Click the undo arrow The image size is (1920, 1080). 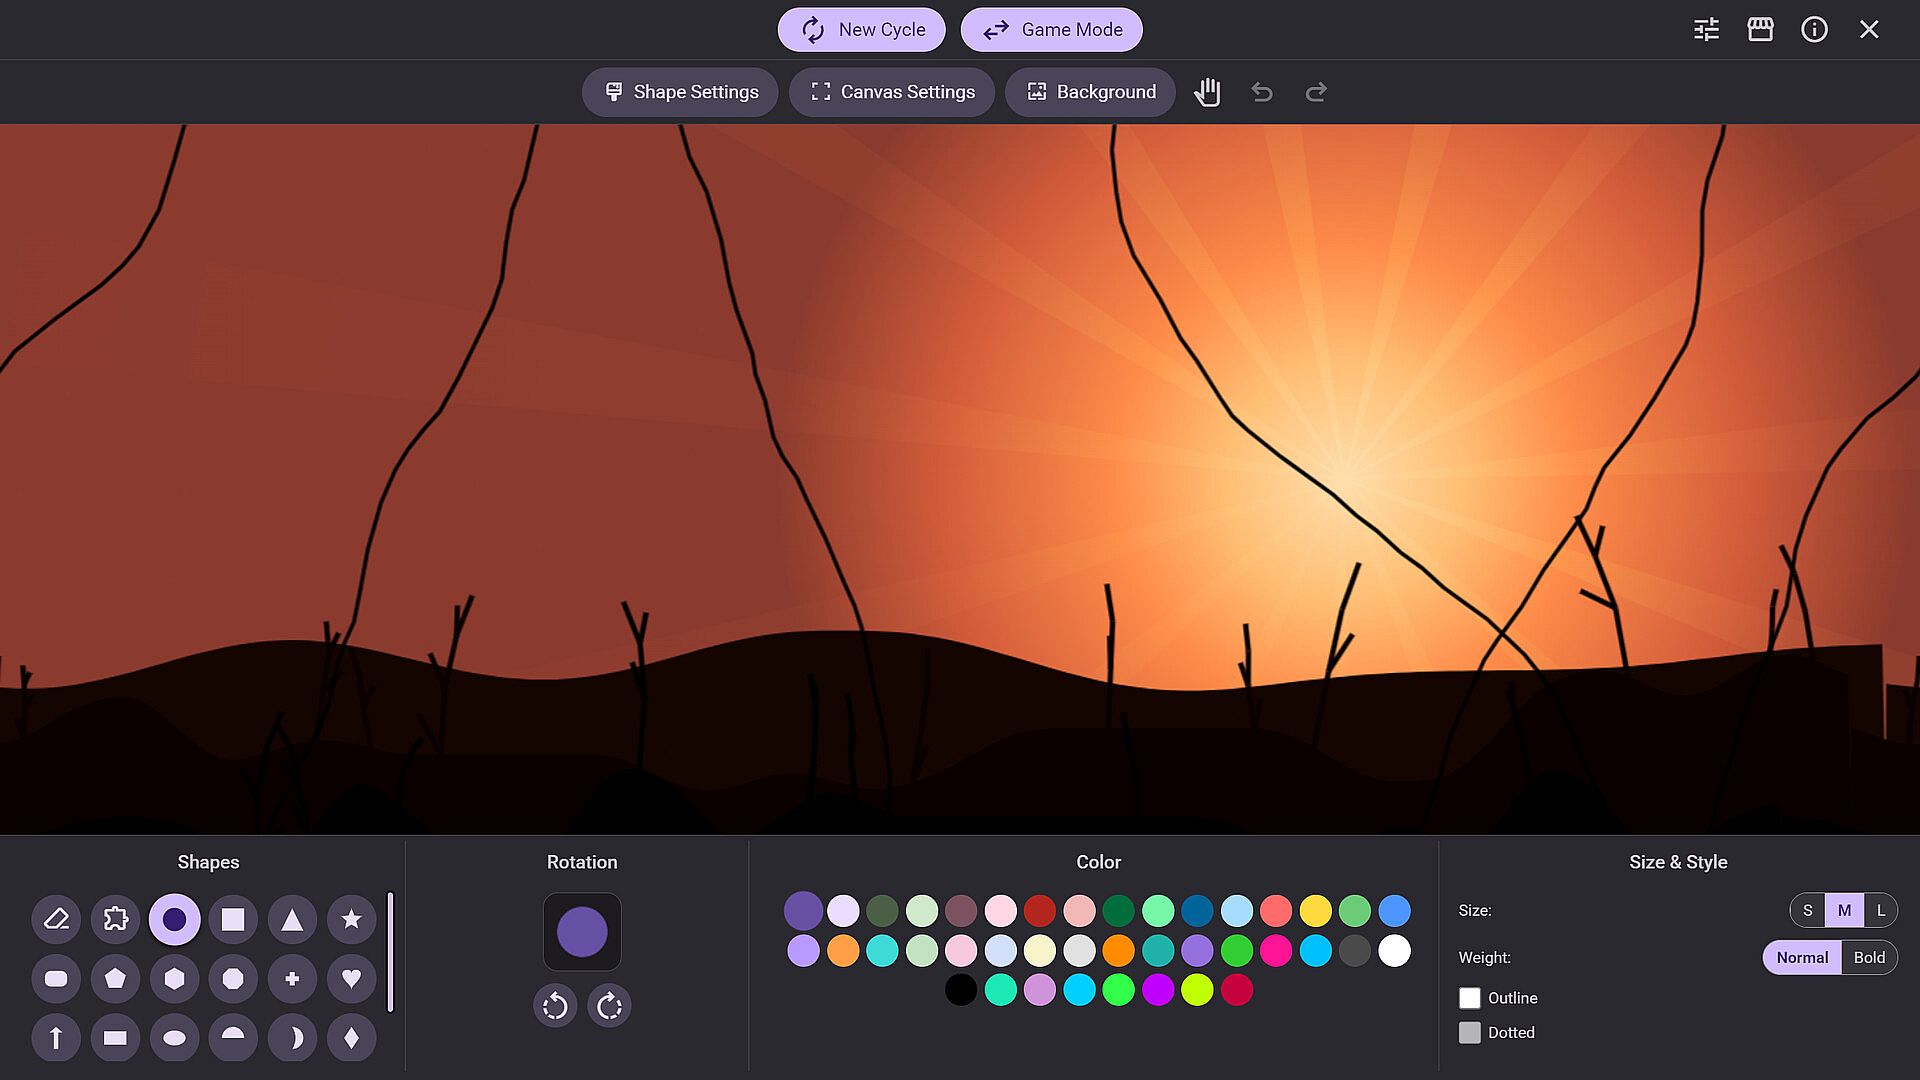coord(1262,92)
